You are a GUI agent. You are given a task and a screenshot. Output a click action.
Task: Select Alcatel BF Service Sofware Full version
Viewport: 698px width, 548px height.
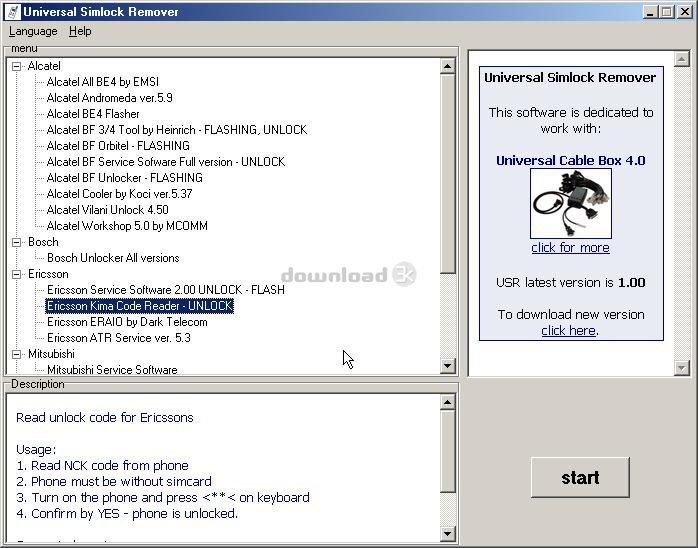(166, 162)
